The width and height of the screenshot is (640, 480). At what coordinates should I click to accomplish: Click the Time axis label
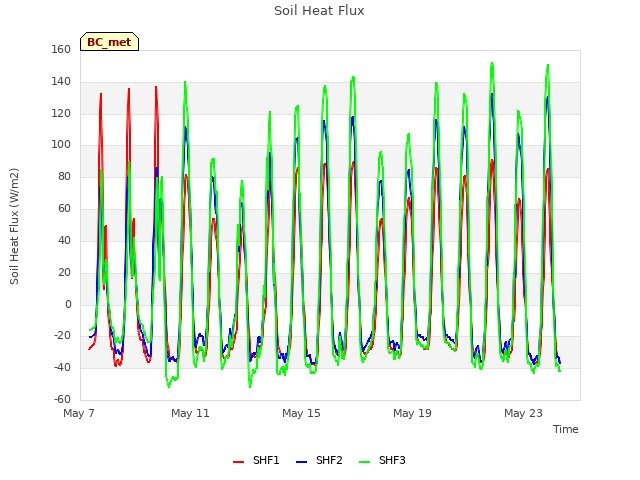coord(566,429)
